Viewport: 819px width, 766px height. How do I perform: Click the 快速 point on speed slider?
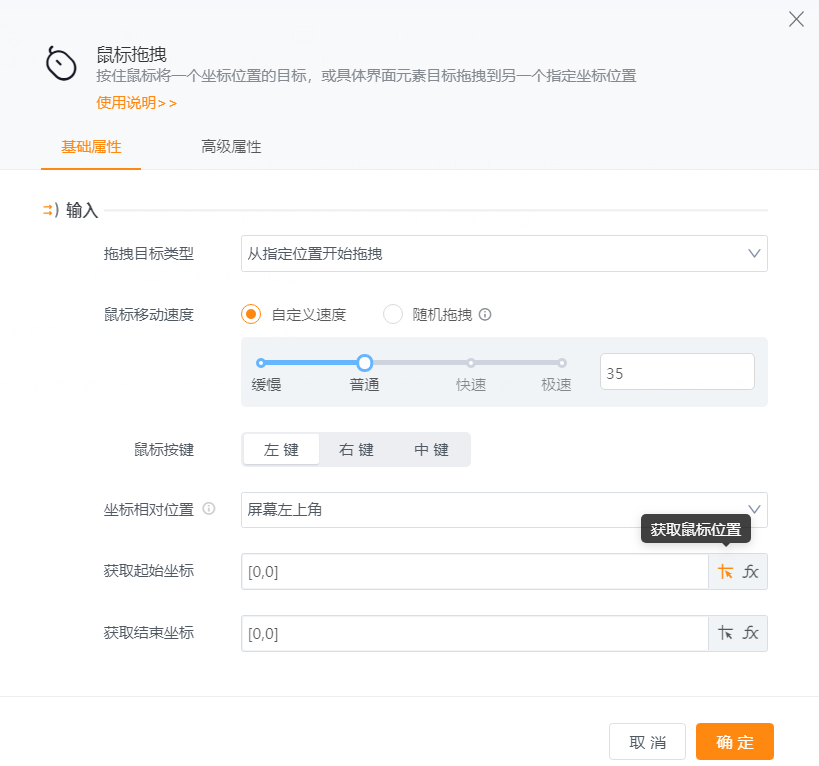click(x=470, y=363)
